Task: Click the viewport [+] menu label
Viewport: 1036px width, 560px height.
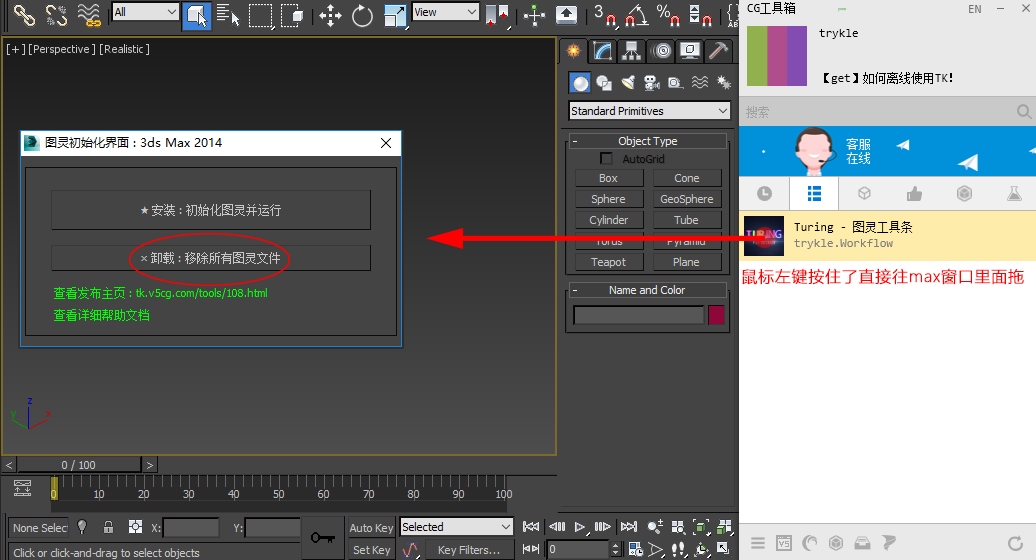Action: (x=15, y=50)
